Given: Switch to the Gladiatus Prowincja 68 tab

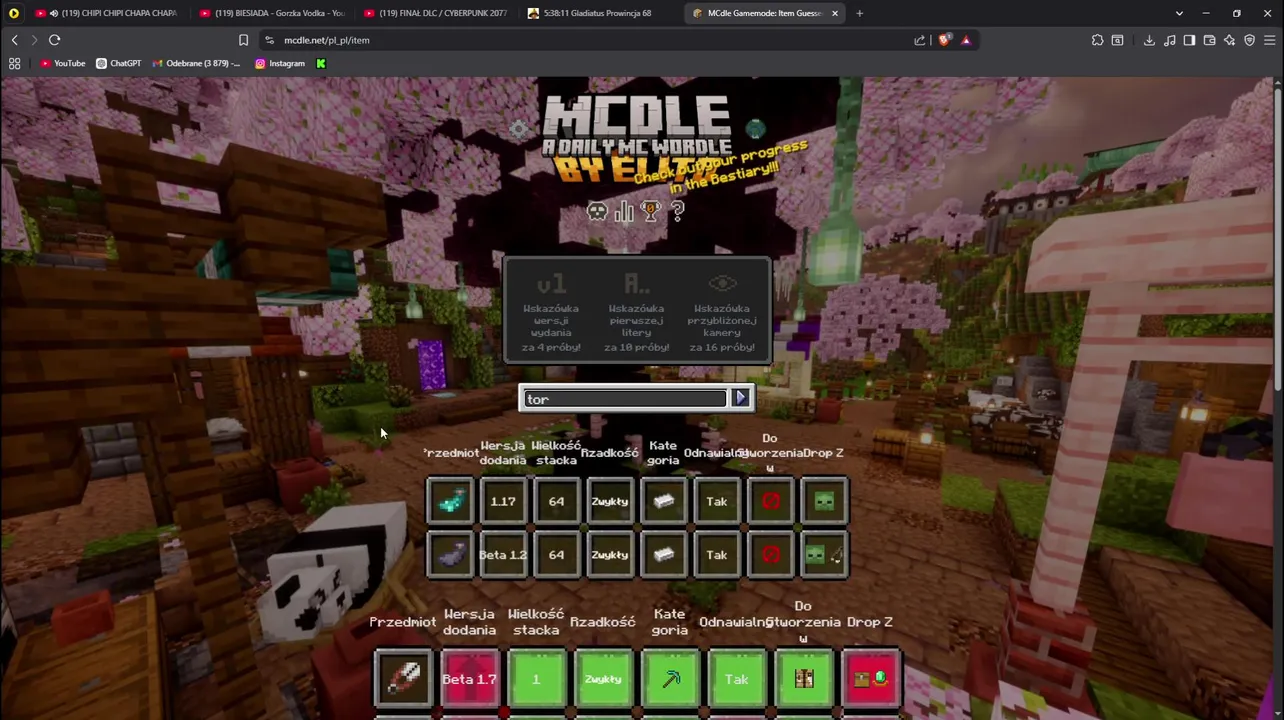Looking at the screenshot, I should 600,13.
